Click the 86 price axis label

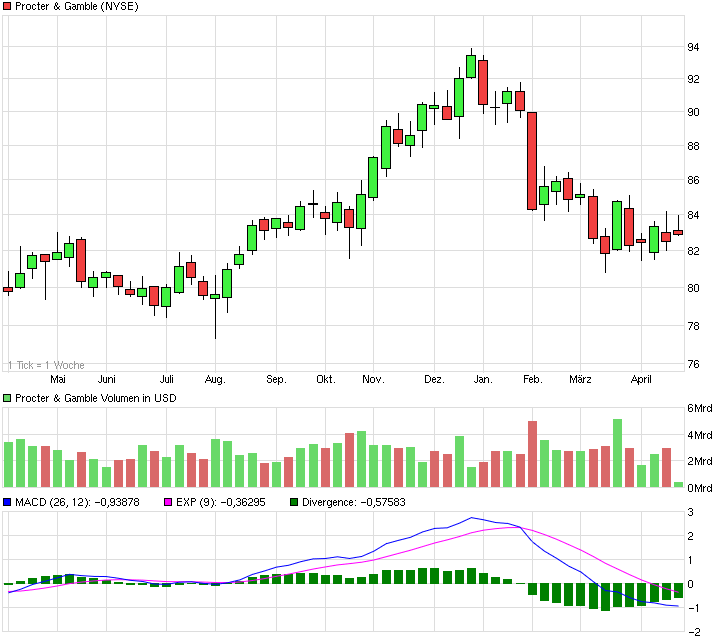coord(693,180)
